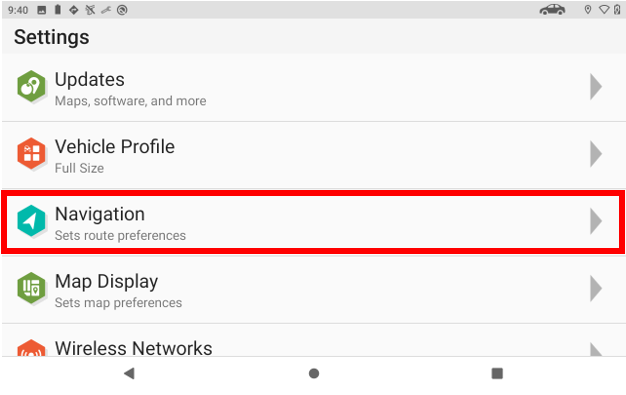Tap the location pin status icon
The image size is (626, 395).
pyautogui.click(x=588, y=10)
